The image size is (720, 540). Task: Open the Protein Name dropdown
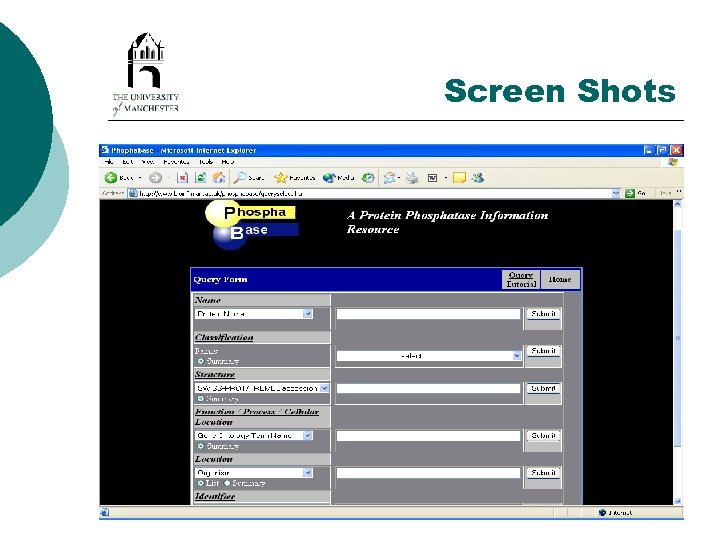[254, 314]
